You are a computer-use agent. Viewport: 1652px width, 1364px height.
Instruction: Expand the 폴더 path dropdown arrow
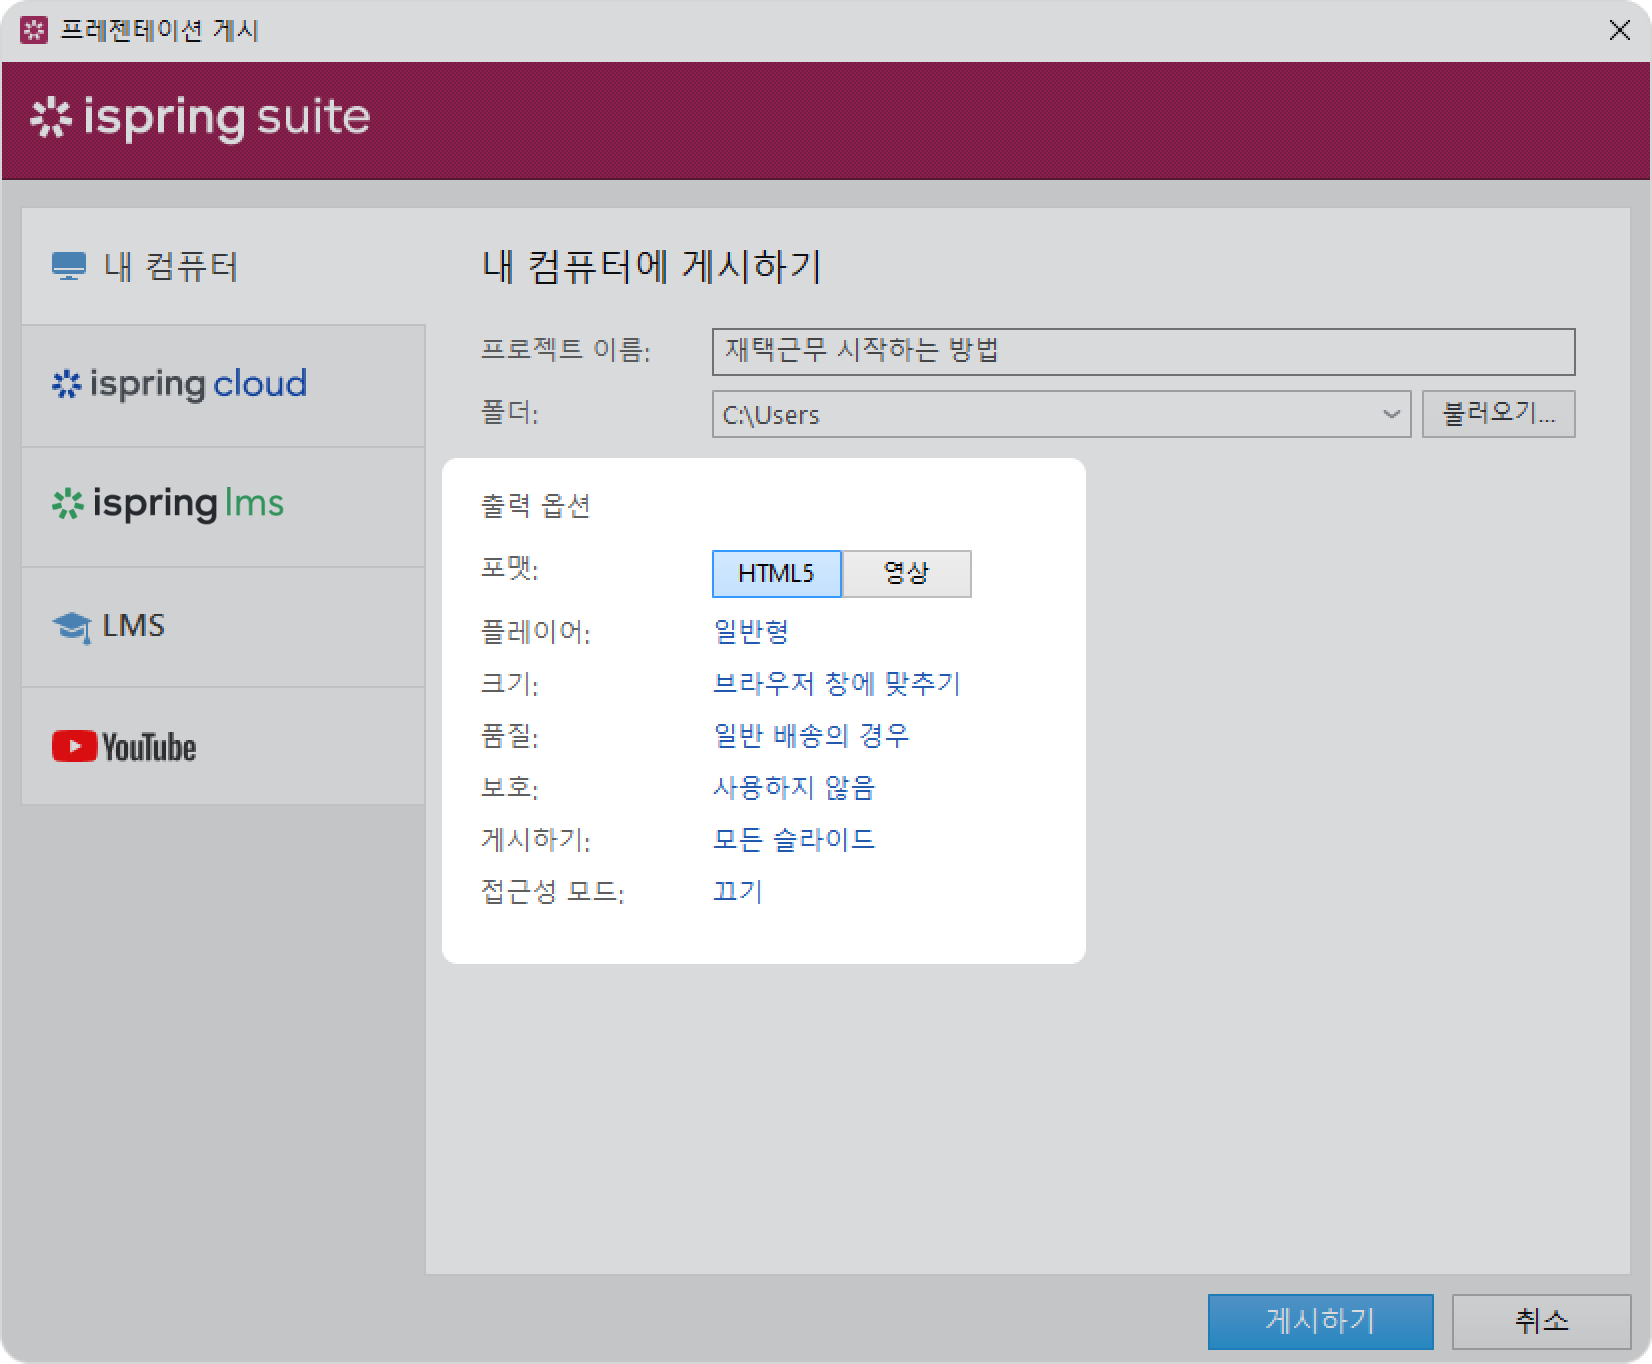click(x=1390, y=414)
